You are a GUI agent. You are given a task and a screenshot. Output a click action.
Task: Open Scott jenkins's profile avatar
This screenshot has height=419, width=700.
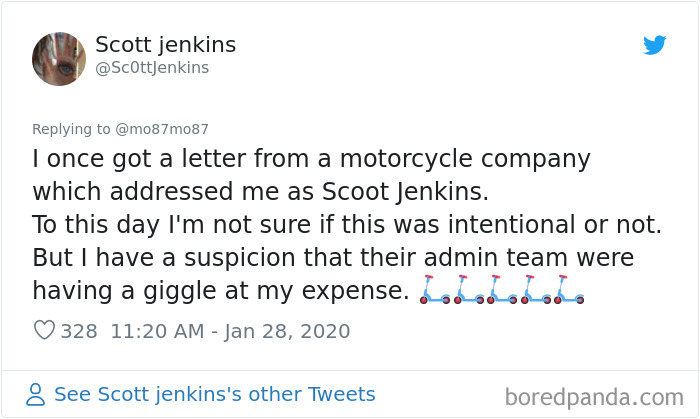tap(59, 58)
